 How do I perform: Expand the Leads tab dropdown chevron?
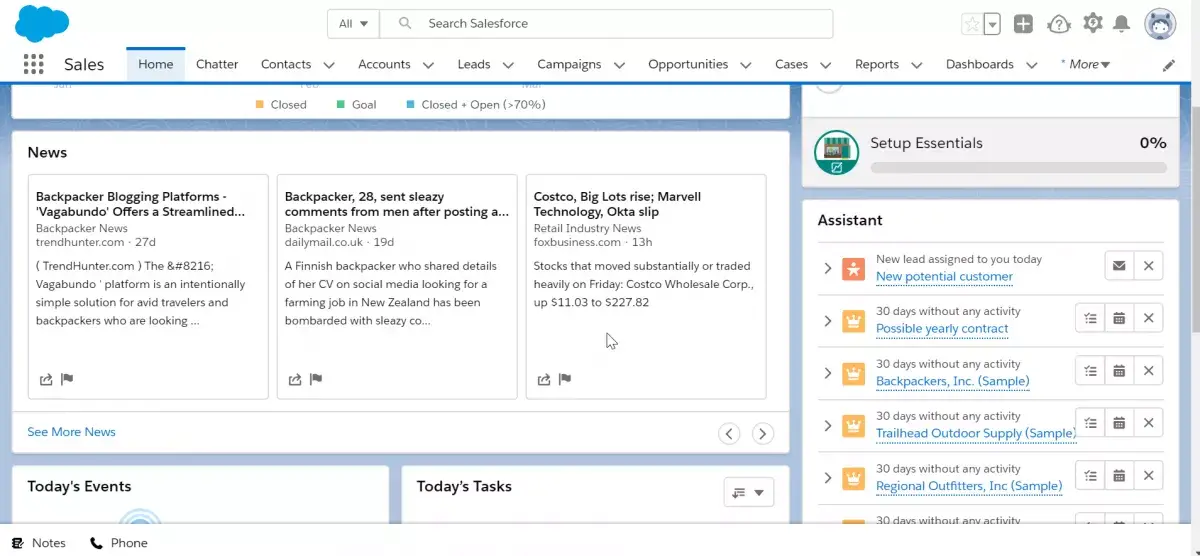[508, 65]
